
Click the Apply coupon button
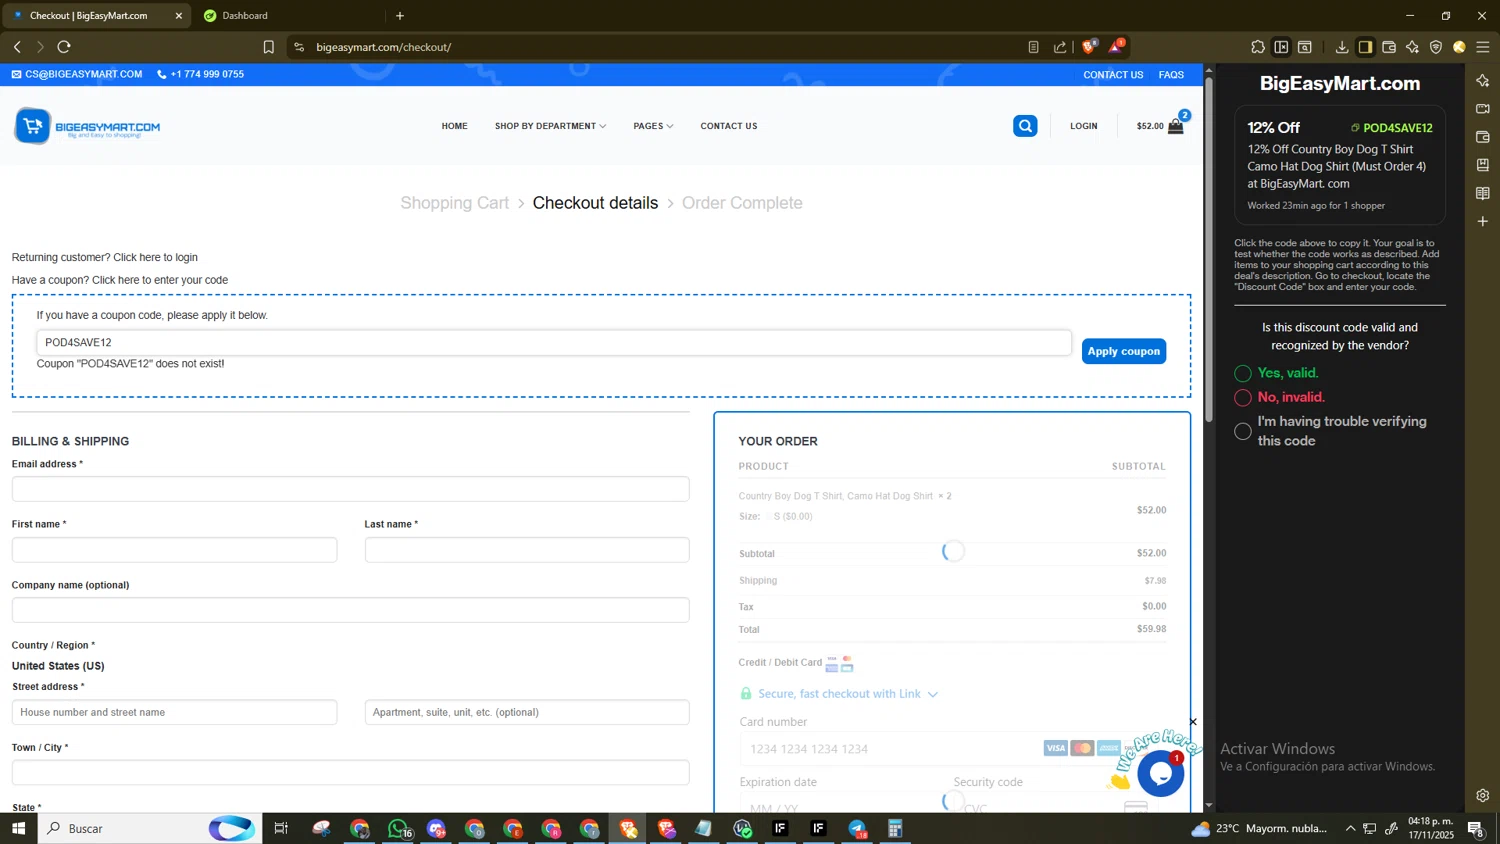coord(1124,351)
